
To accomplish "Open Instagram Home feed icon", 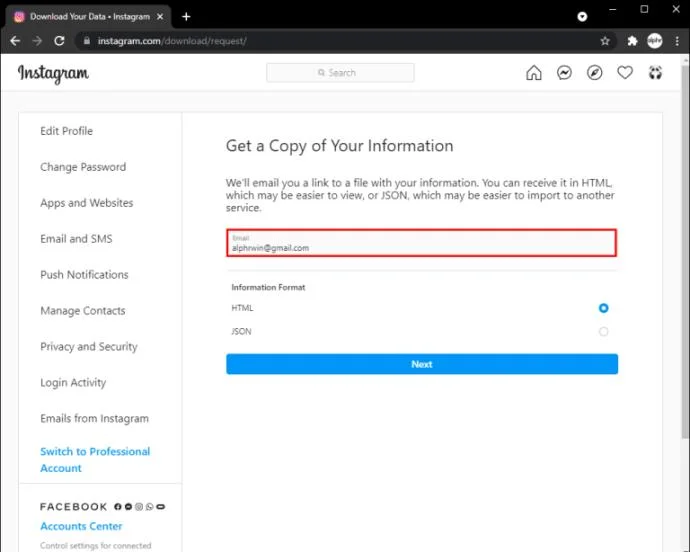I will pyautogui.click(x=534, y=73).
